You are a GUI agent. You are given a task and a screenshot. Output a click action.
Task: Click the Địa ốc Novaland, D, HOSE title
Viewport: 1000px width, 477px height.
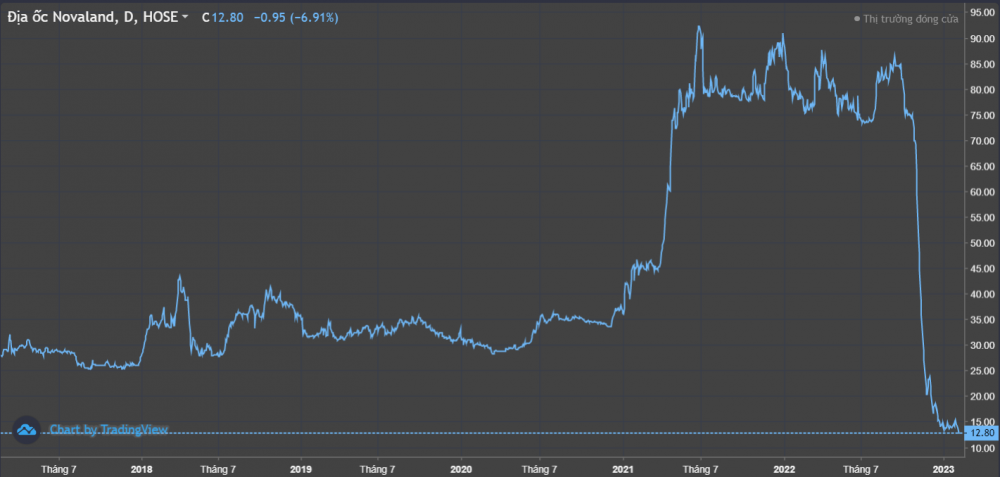pyautogui.click(x=92, y=18)
